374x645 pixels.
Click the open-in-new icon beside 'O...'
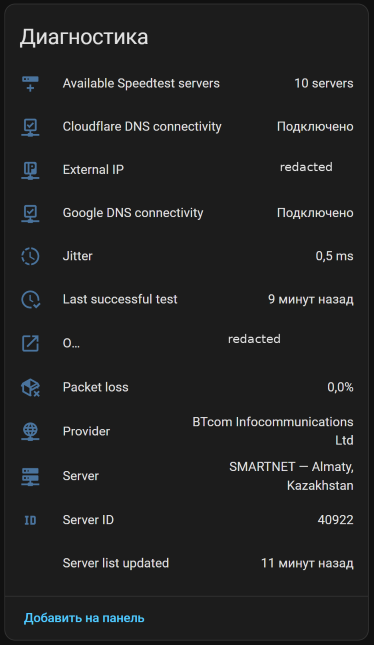(x=30, y=343)
